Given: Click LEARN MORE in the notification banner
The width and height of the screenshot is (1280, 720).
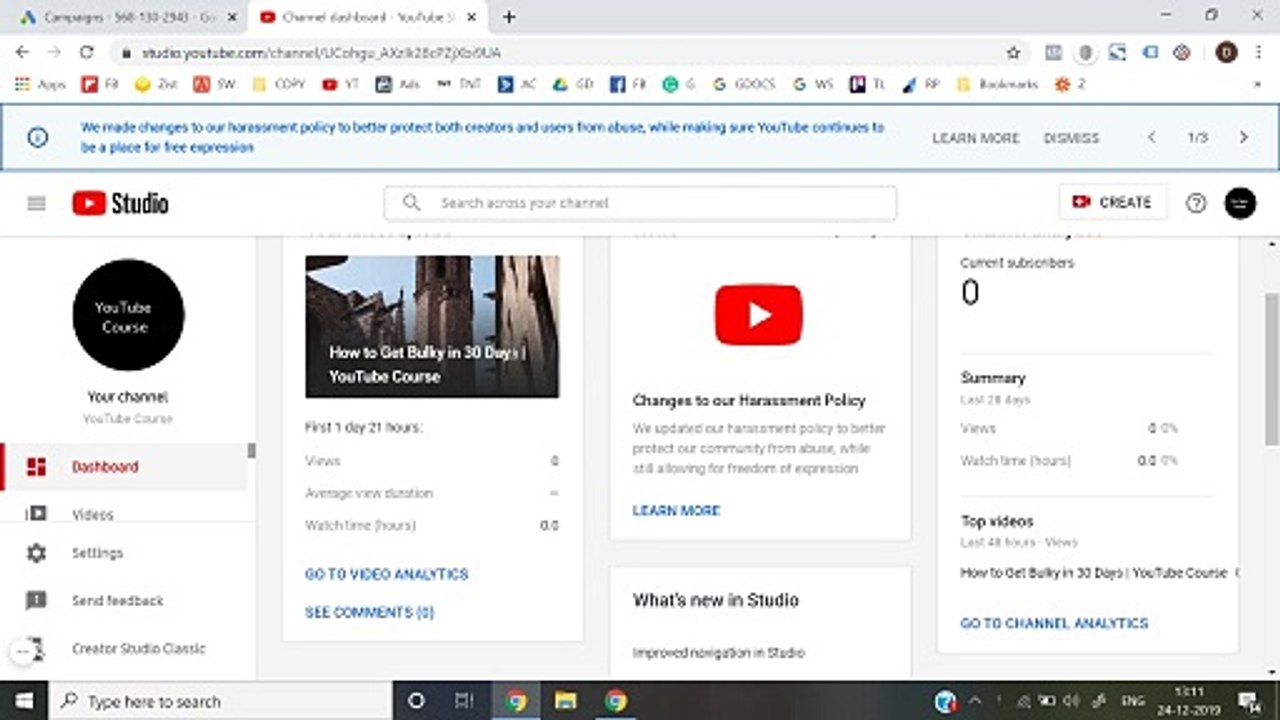Looking at the screenshot, I should pos(976,138).
